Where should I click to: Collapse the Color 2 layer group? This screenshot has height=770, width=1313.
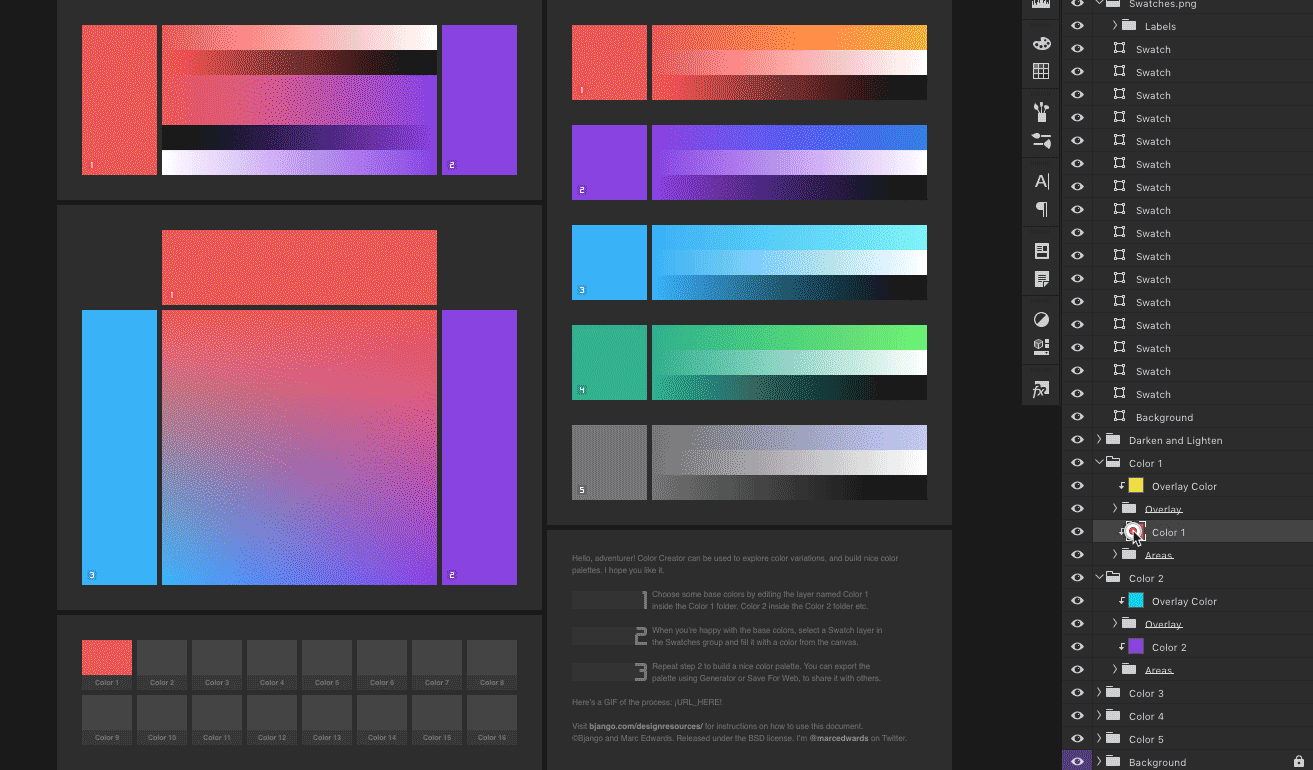1099,578
